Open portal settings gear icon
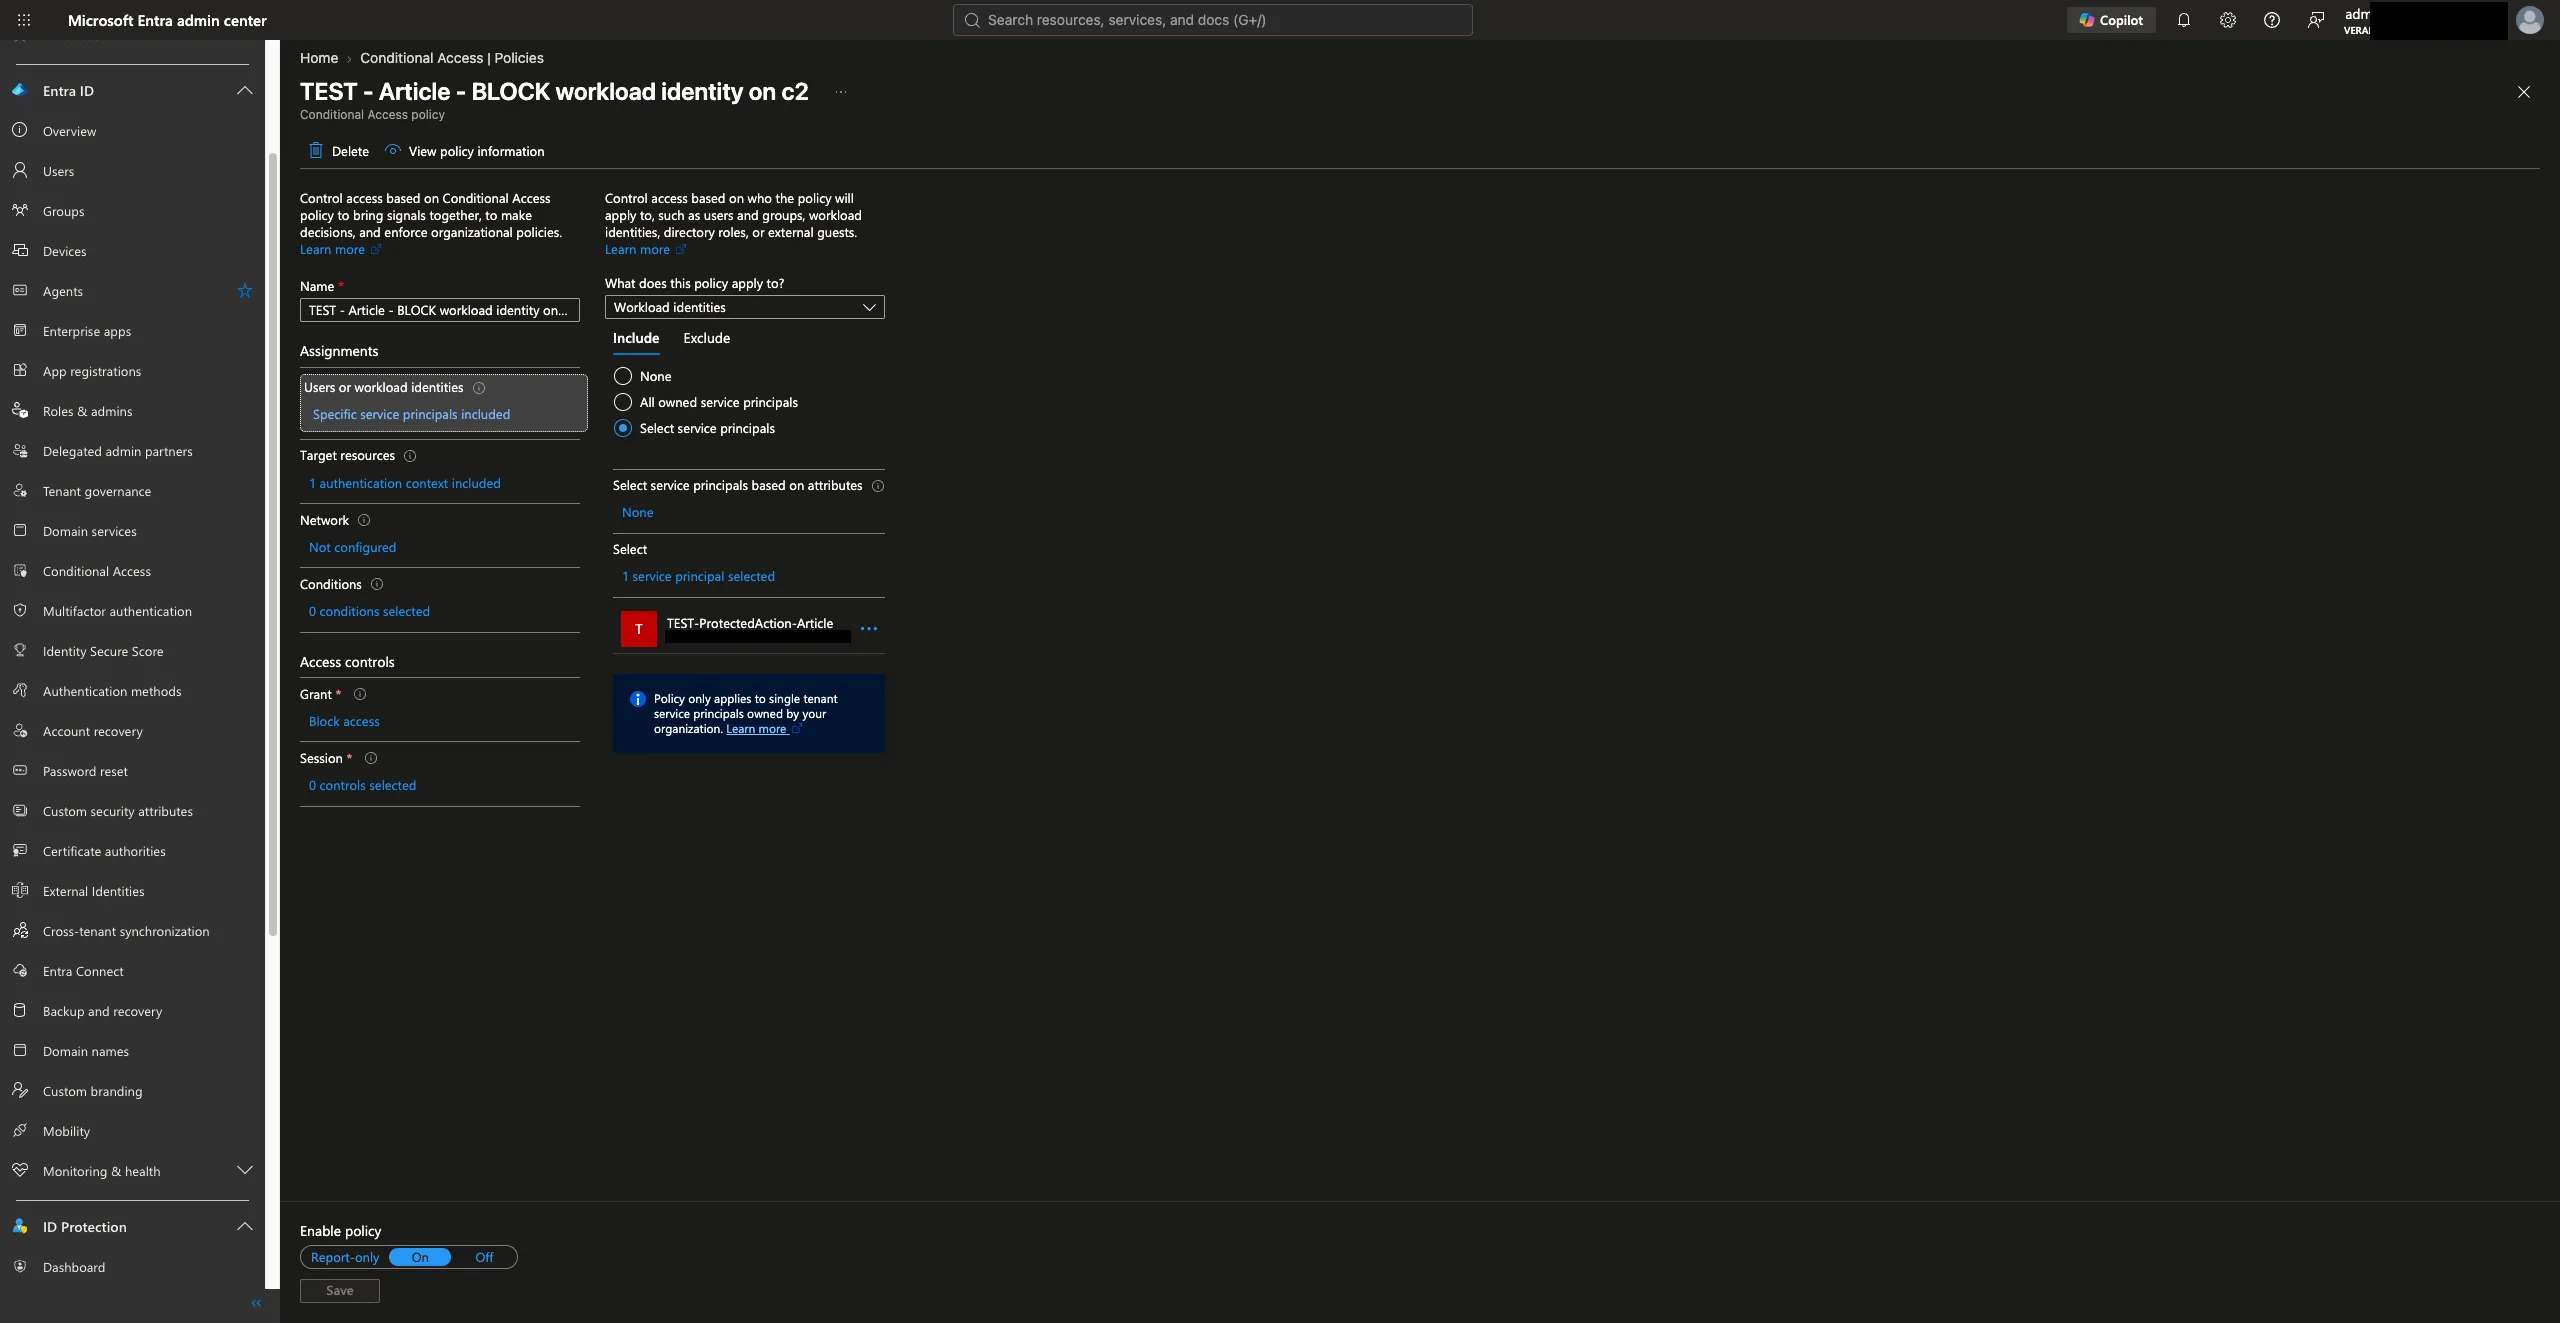Screen dimensions: 2560x1323 click(x=2227, y=20)
